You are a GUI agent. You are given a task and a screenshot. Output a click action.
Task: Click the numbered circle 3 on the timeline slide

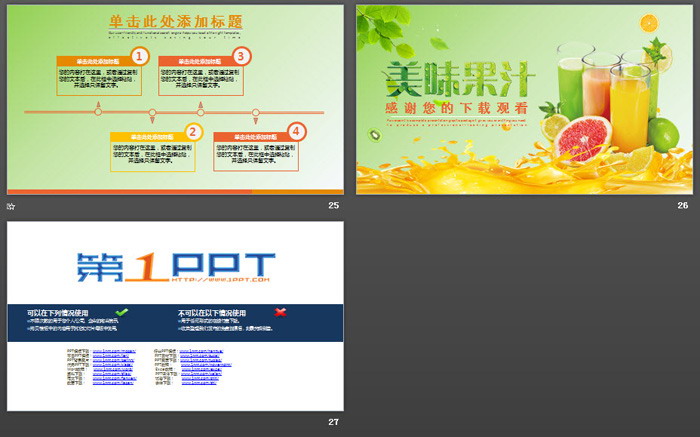point(241,56)
